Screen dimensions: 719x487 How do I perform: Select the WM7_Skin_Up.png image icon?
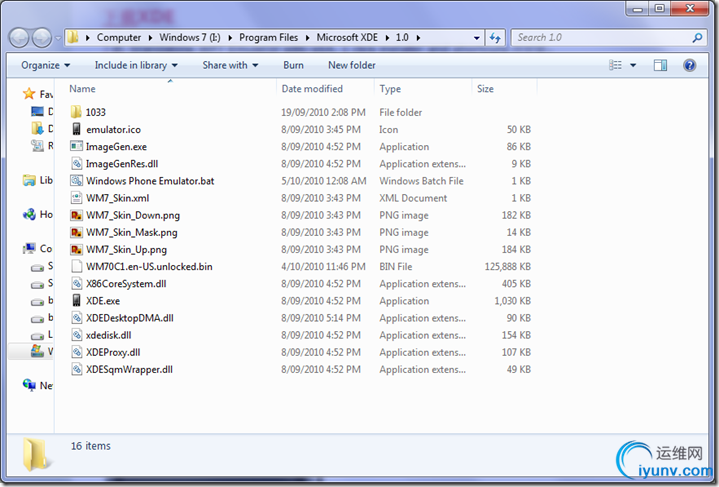click(76, 249)
